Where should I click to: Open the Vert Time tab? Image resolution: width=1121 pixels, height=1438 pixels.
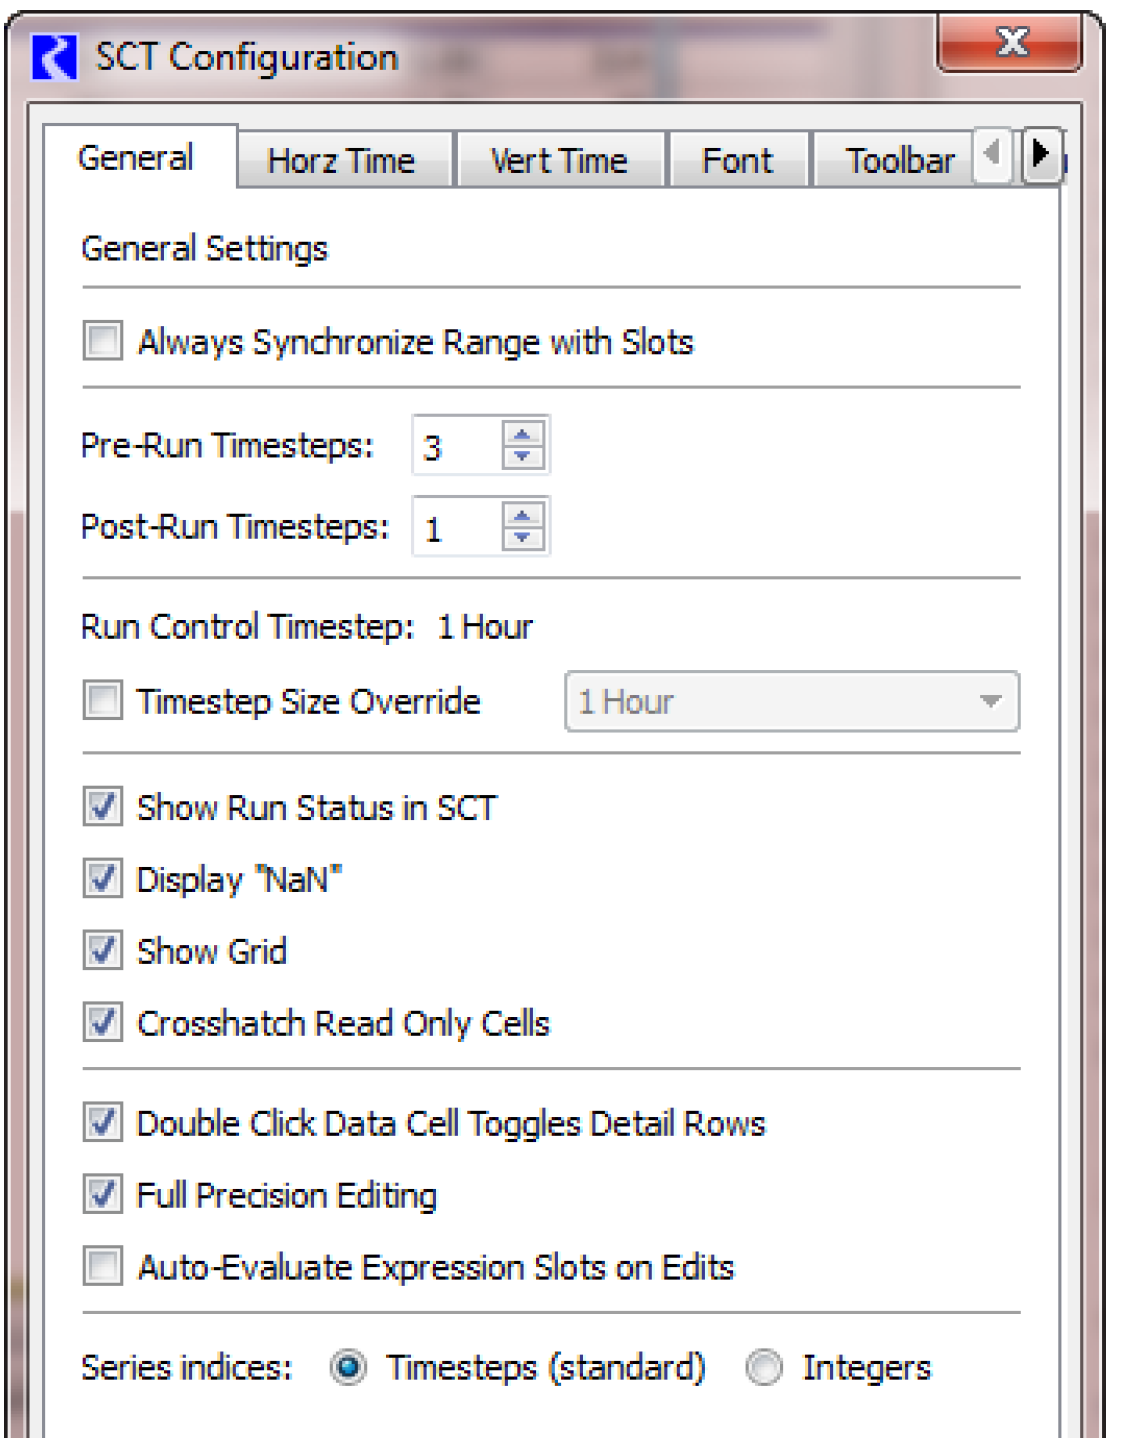[560, 161]
